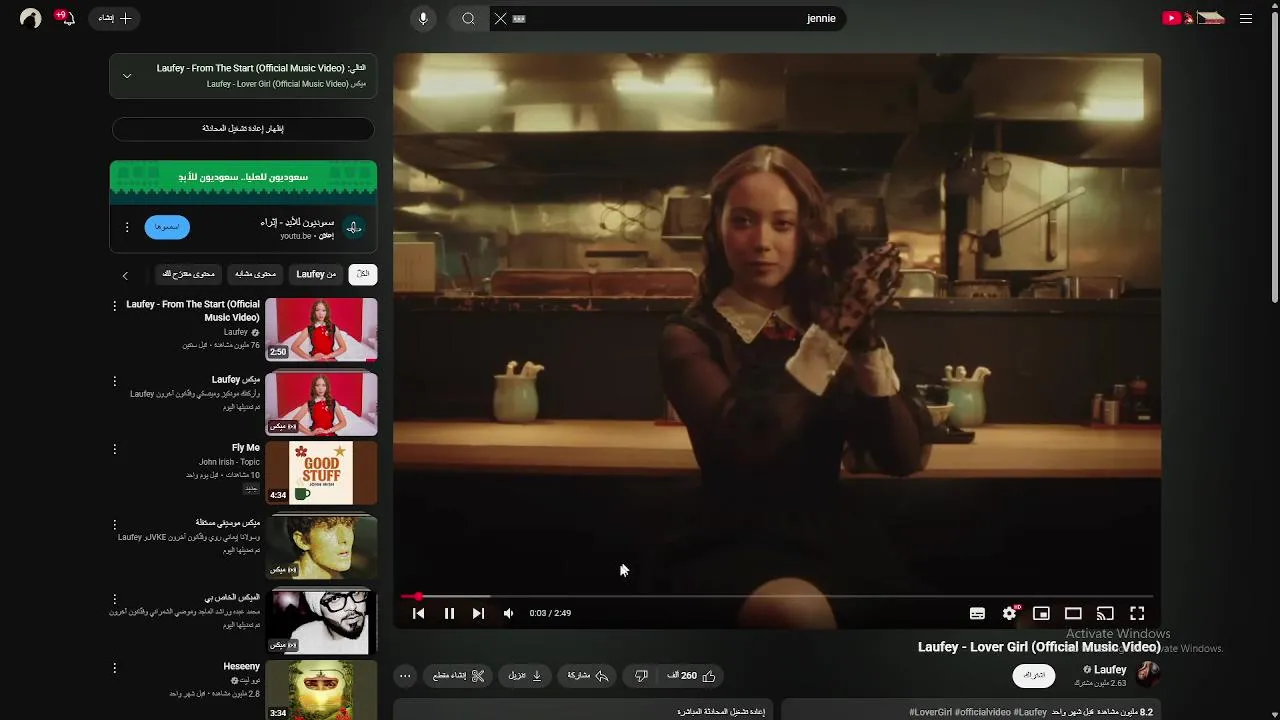Open the Create (إنشاء) button
1280x720 pixels.
point(115,18)
